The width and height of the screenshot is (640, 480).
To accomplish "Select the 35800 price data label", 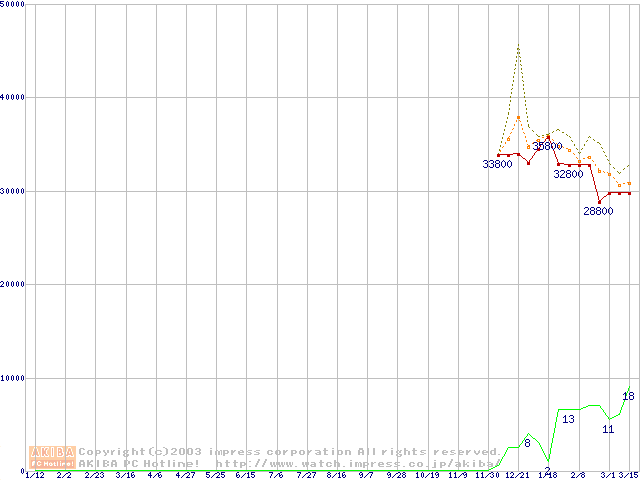I will click(x=547, y=146).
